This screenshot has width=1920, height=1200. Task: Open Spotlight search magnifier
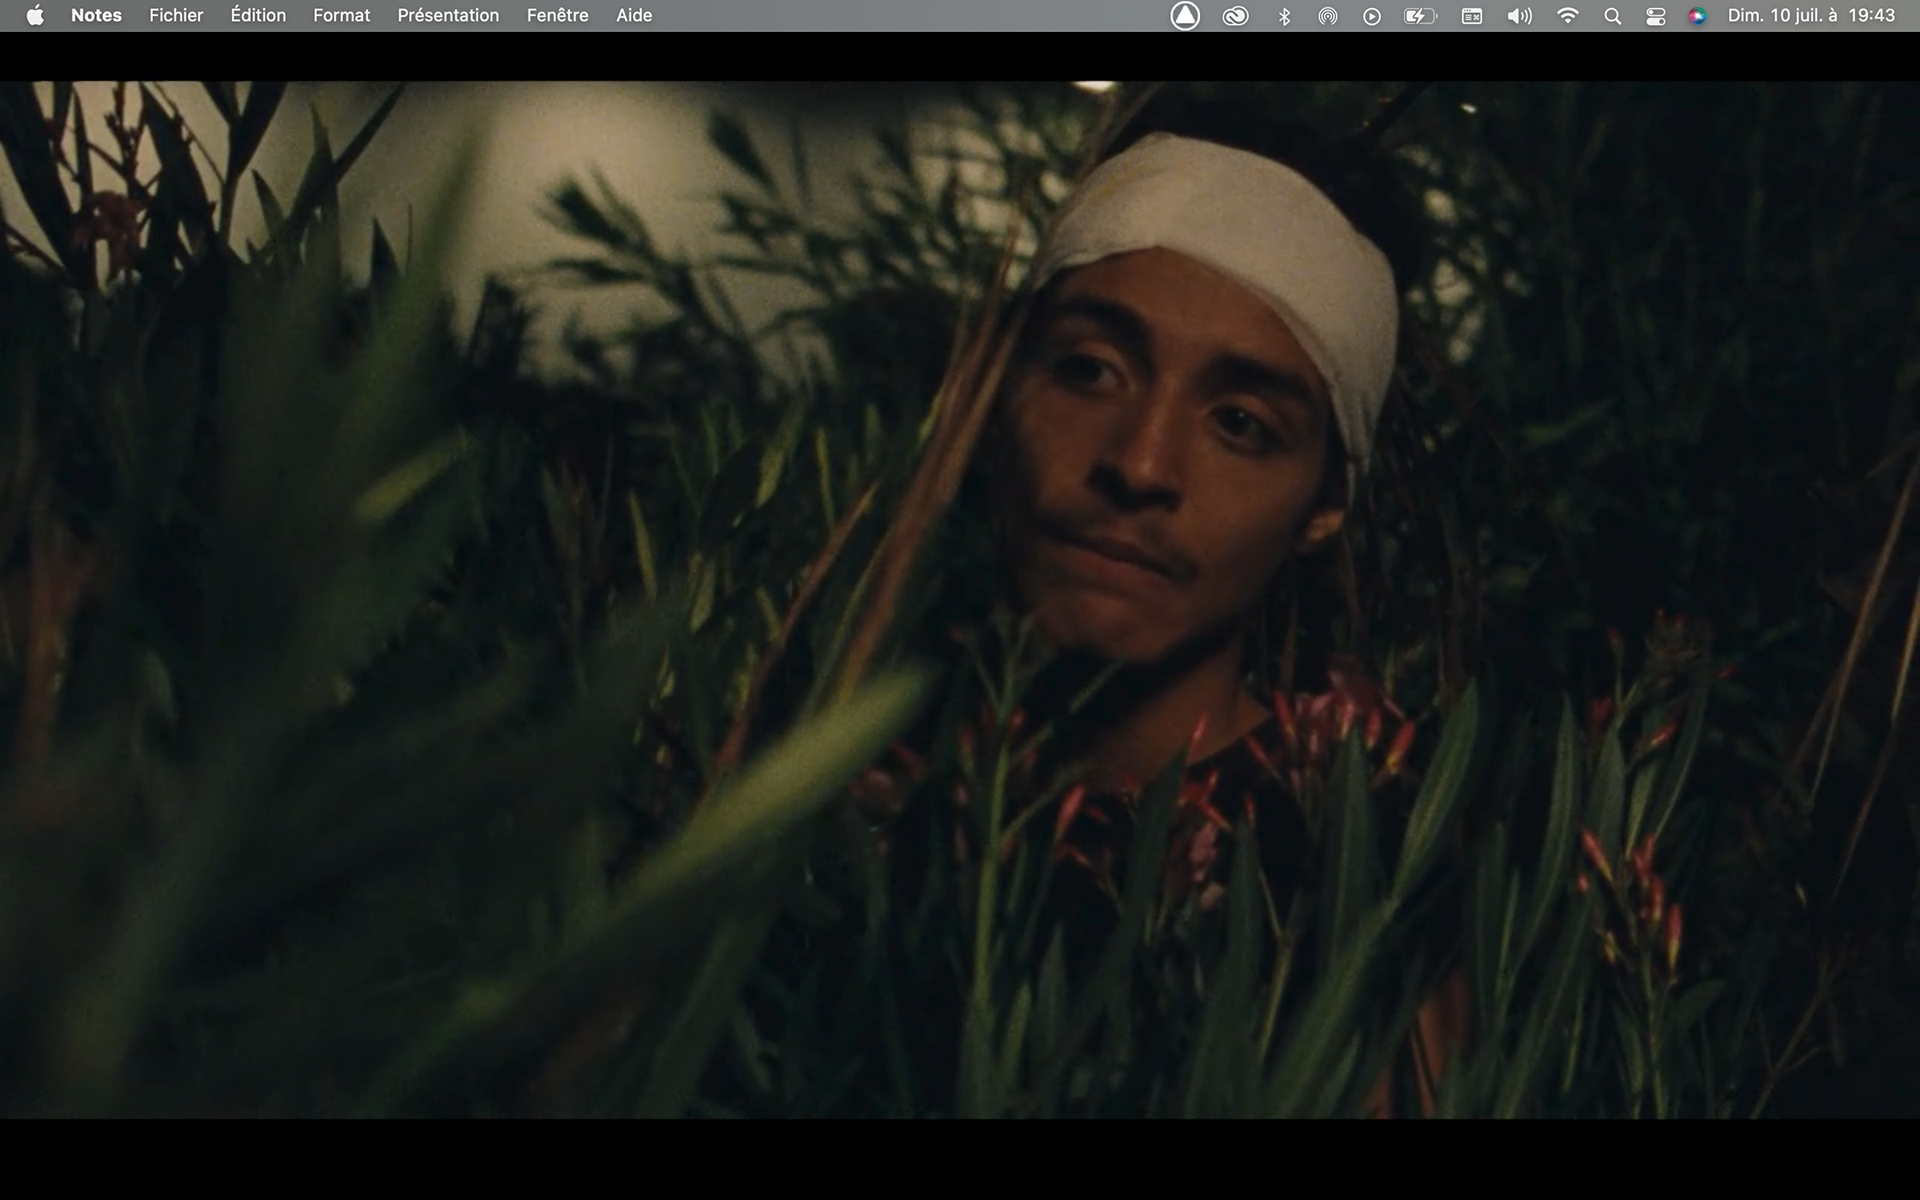[1612, 16]
